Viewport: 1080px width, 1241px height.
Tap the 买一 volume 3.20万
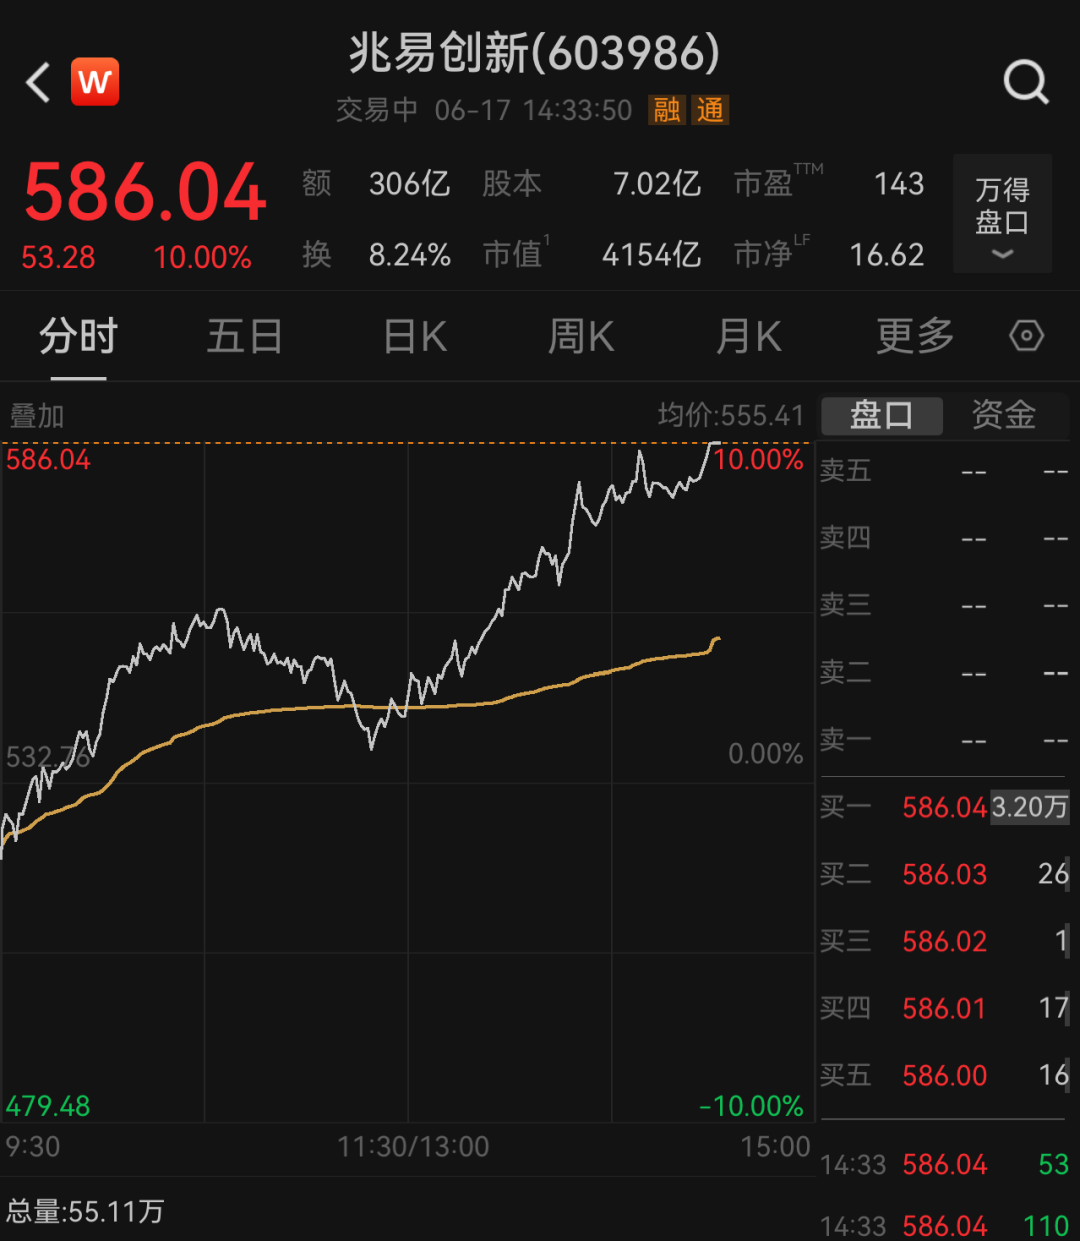pos(1030,807)
